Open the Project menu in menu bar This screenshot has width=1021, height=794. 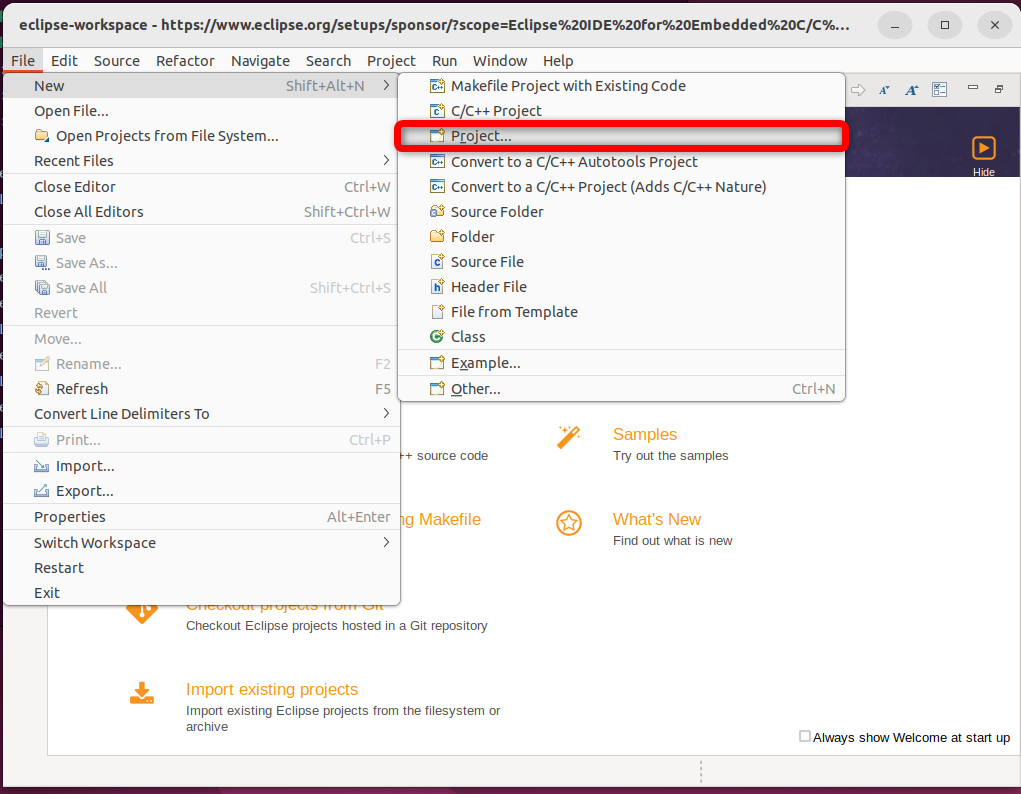[x=391, y=61]
